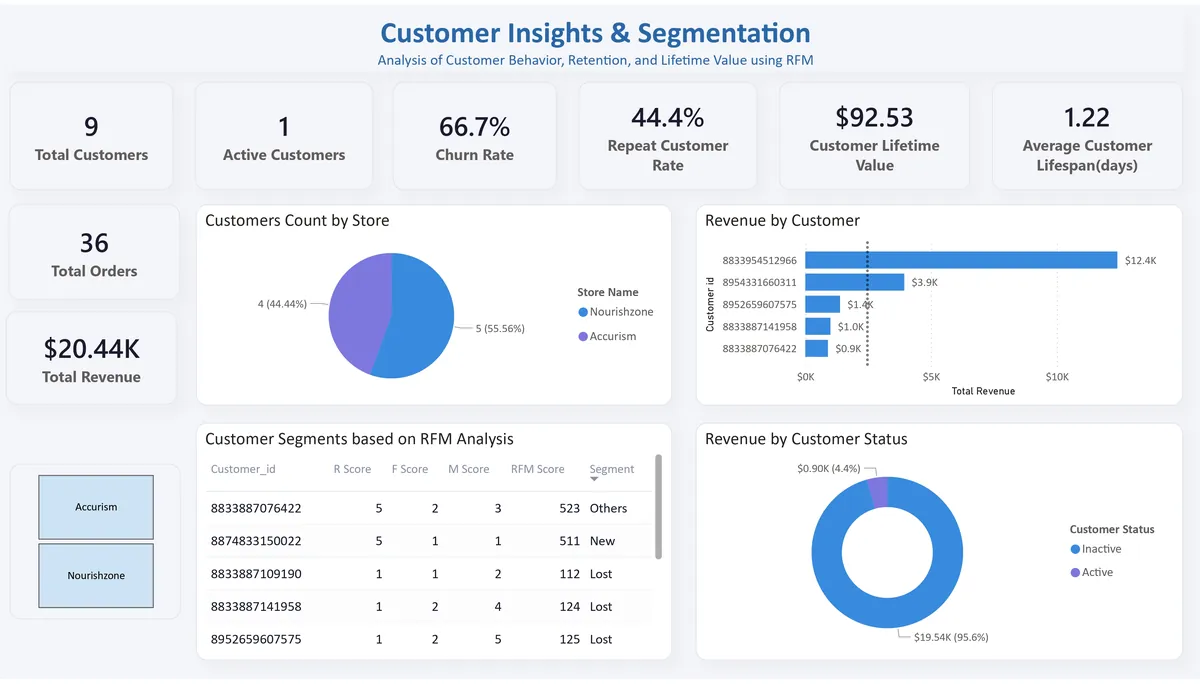
Task: Click the RFM Score value 523
Action: click(570, 508)
